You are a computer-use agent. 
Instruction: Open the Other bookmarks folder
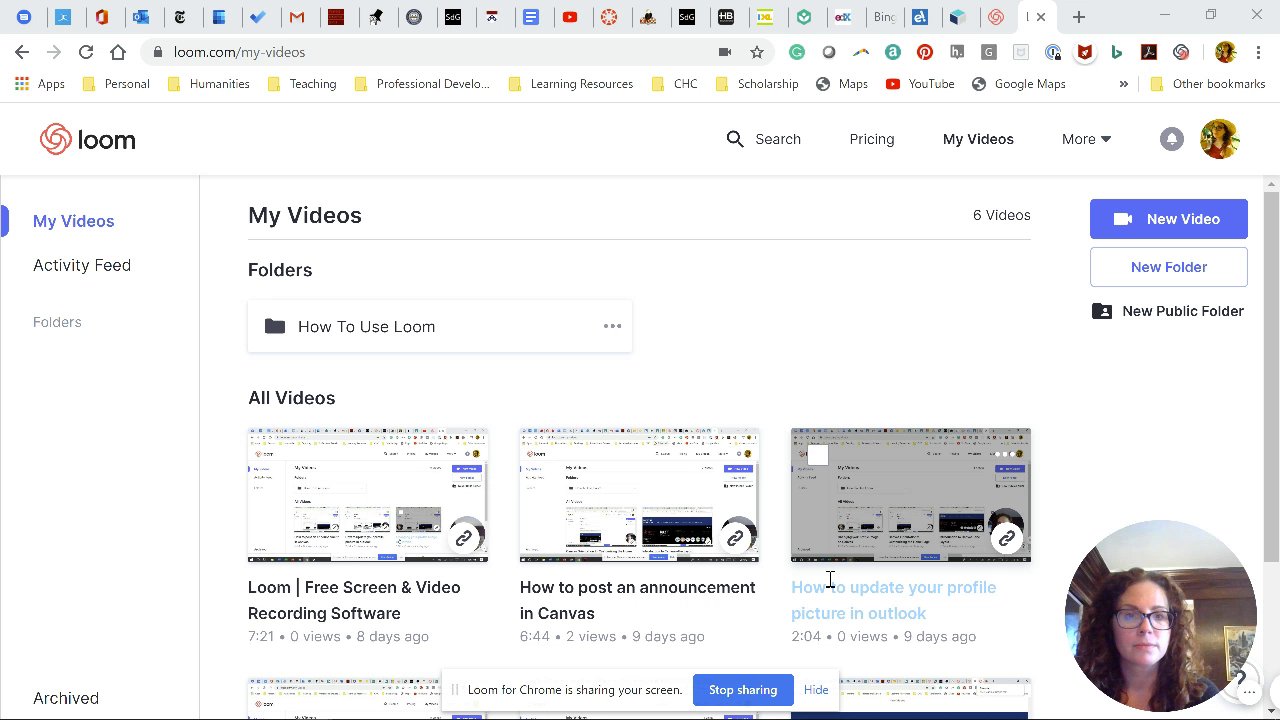tap(1208, 84)
